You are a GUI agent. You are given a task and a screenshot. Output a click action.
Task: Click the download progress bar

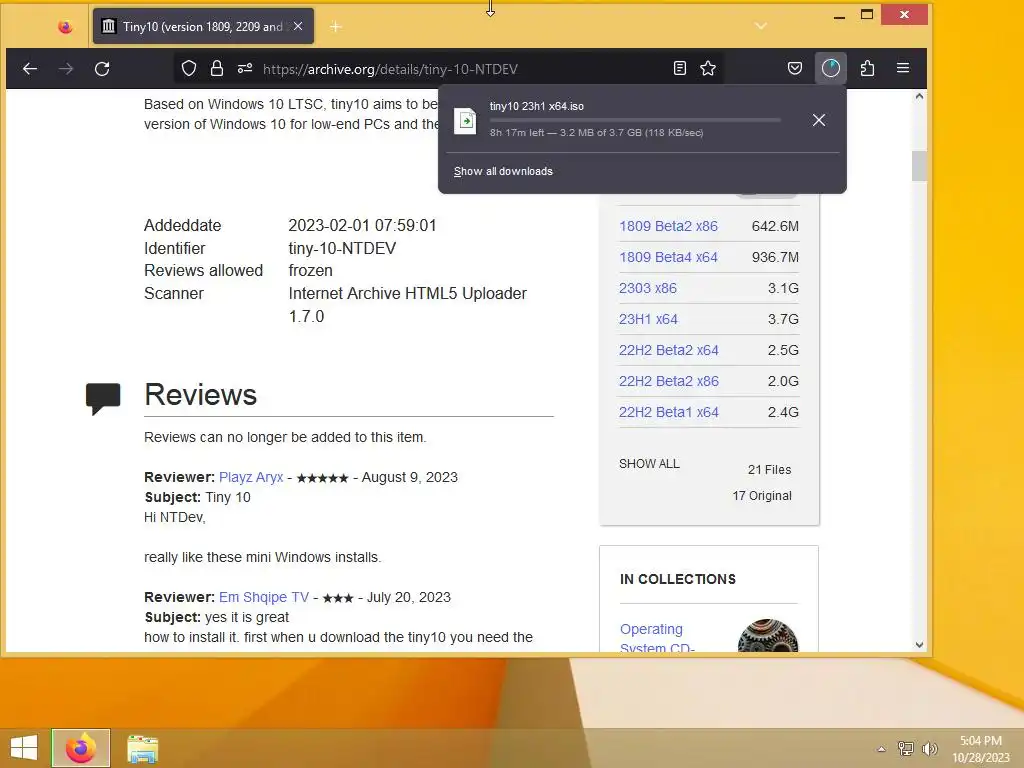[x=635, y=120]
